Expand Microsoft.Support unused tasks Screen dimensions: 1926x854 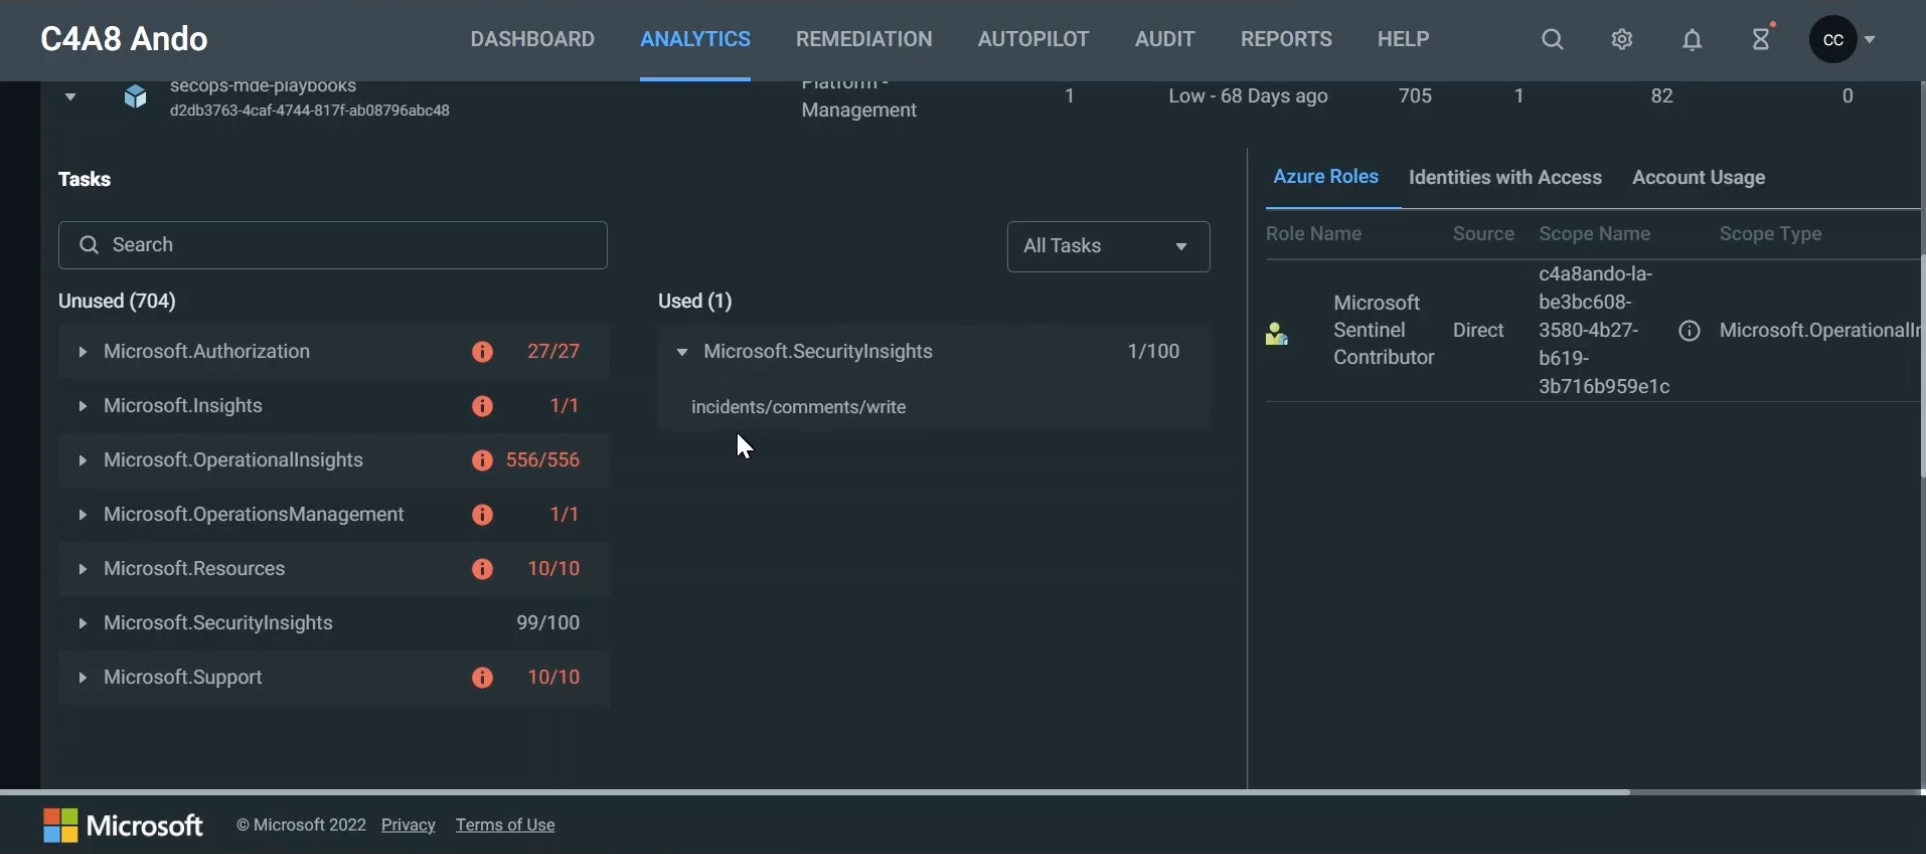point(82,678)
